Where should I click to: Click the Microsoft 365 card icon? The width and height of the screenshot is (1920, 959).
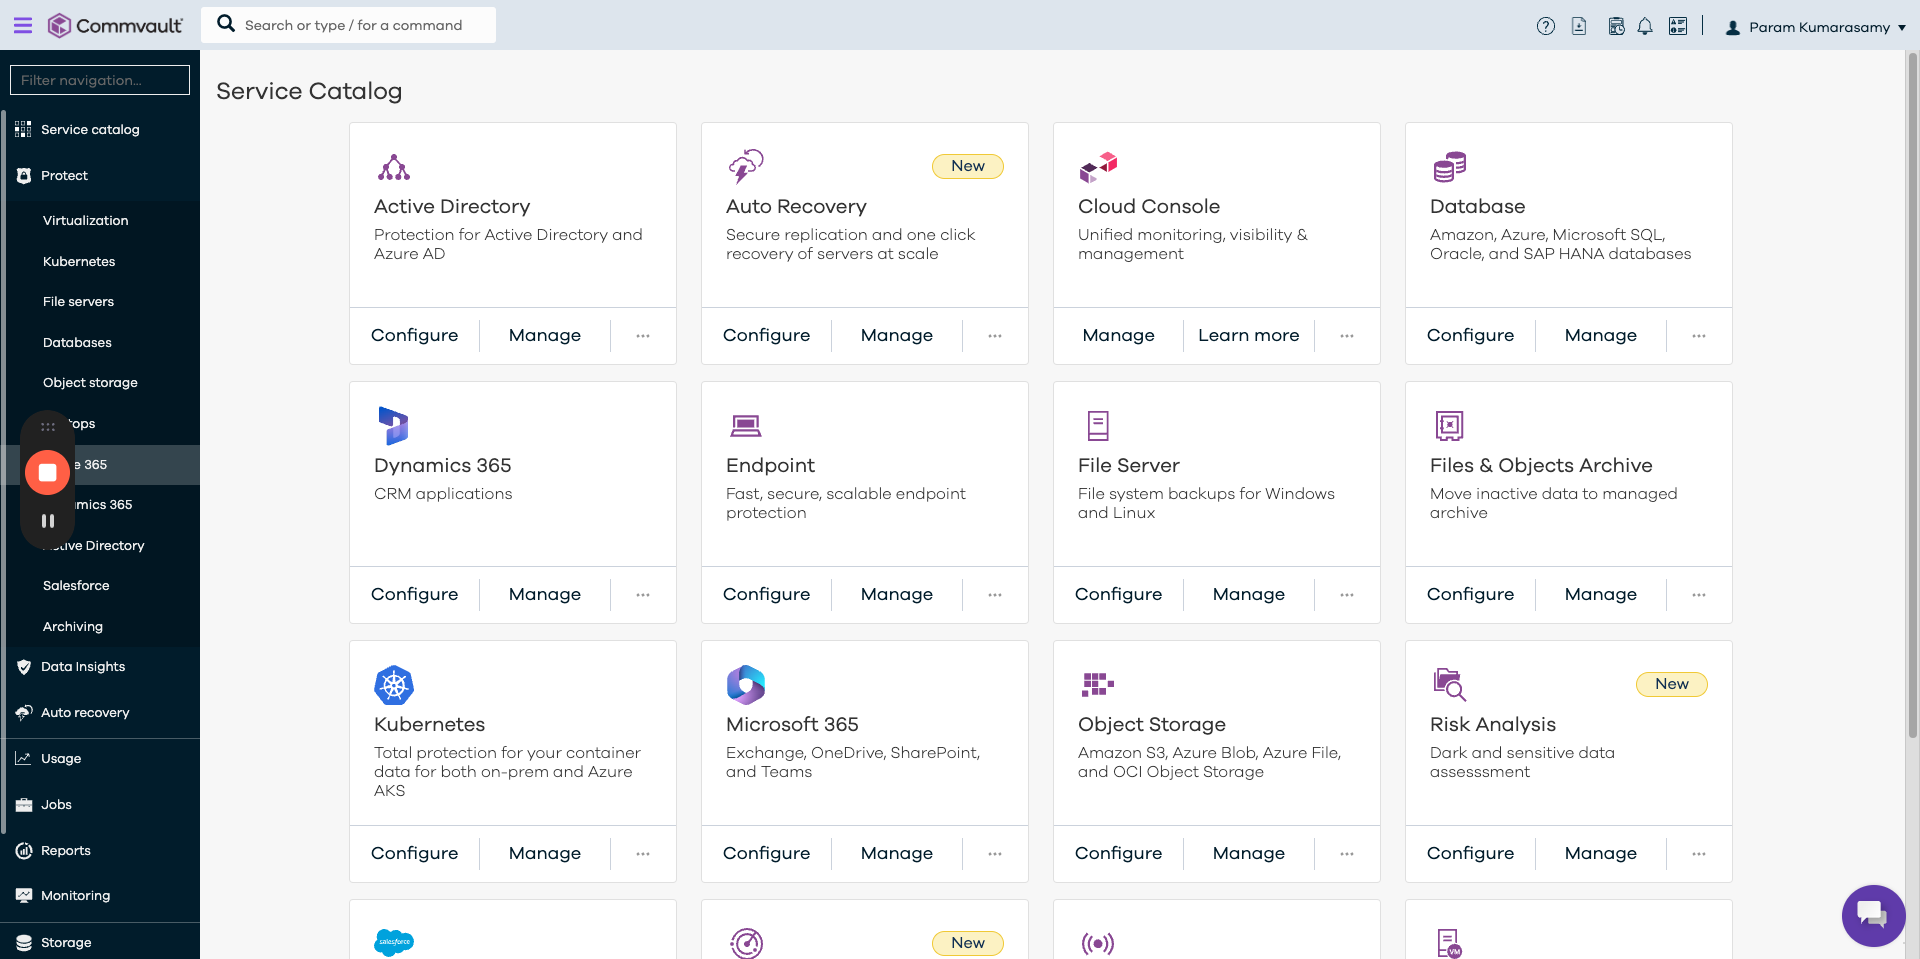pyautogui.click(x=746, y=685)
